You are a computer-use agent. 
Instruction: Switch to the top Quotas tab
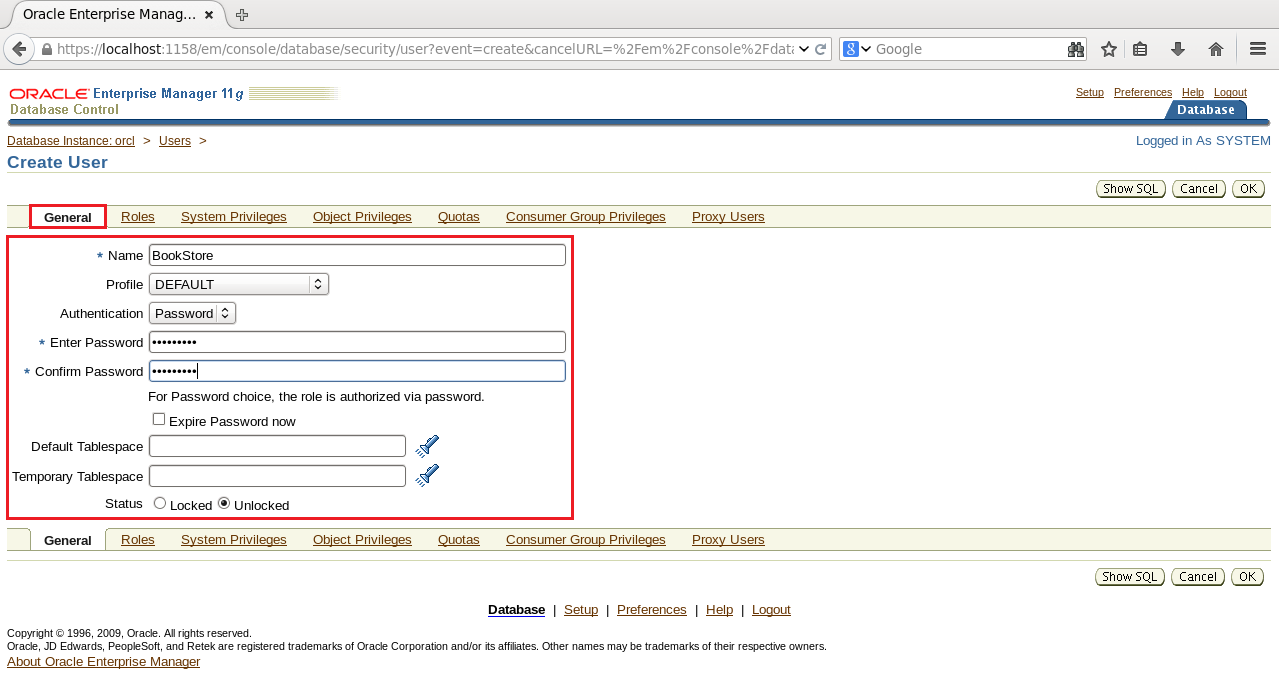click(459, 217)
